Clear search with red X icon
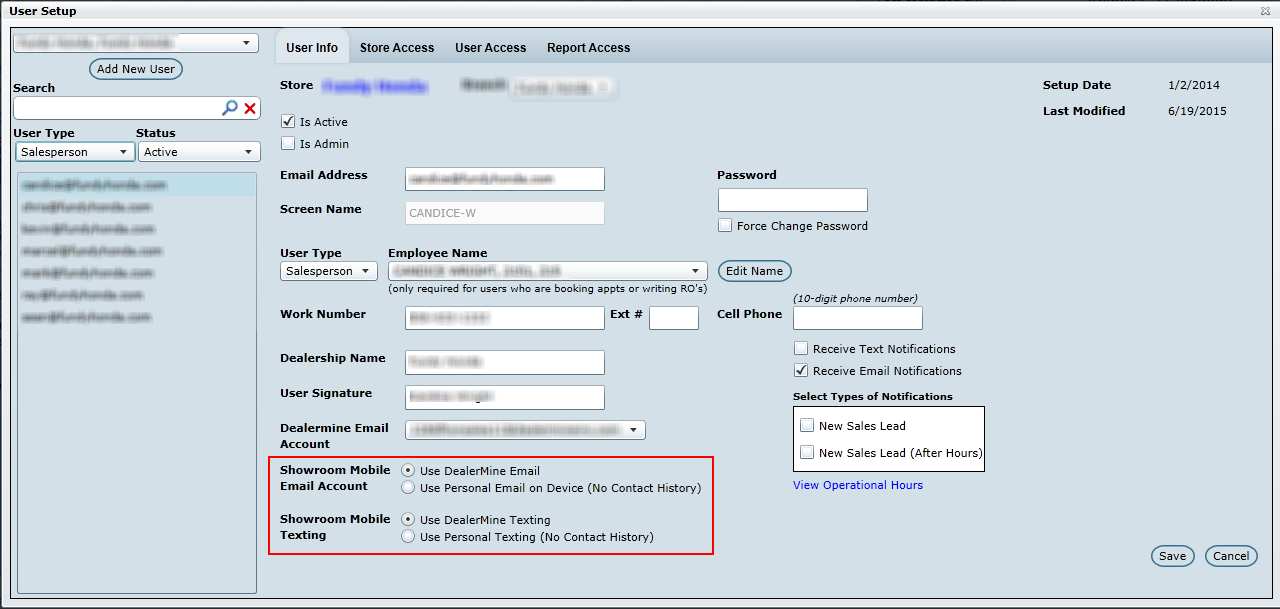The image size is (1280, 609). pos(250,108)
